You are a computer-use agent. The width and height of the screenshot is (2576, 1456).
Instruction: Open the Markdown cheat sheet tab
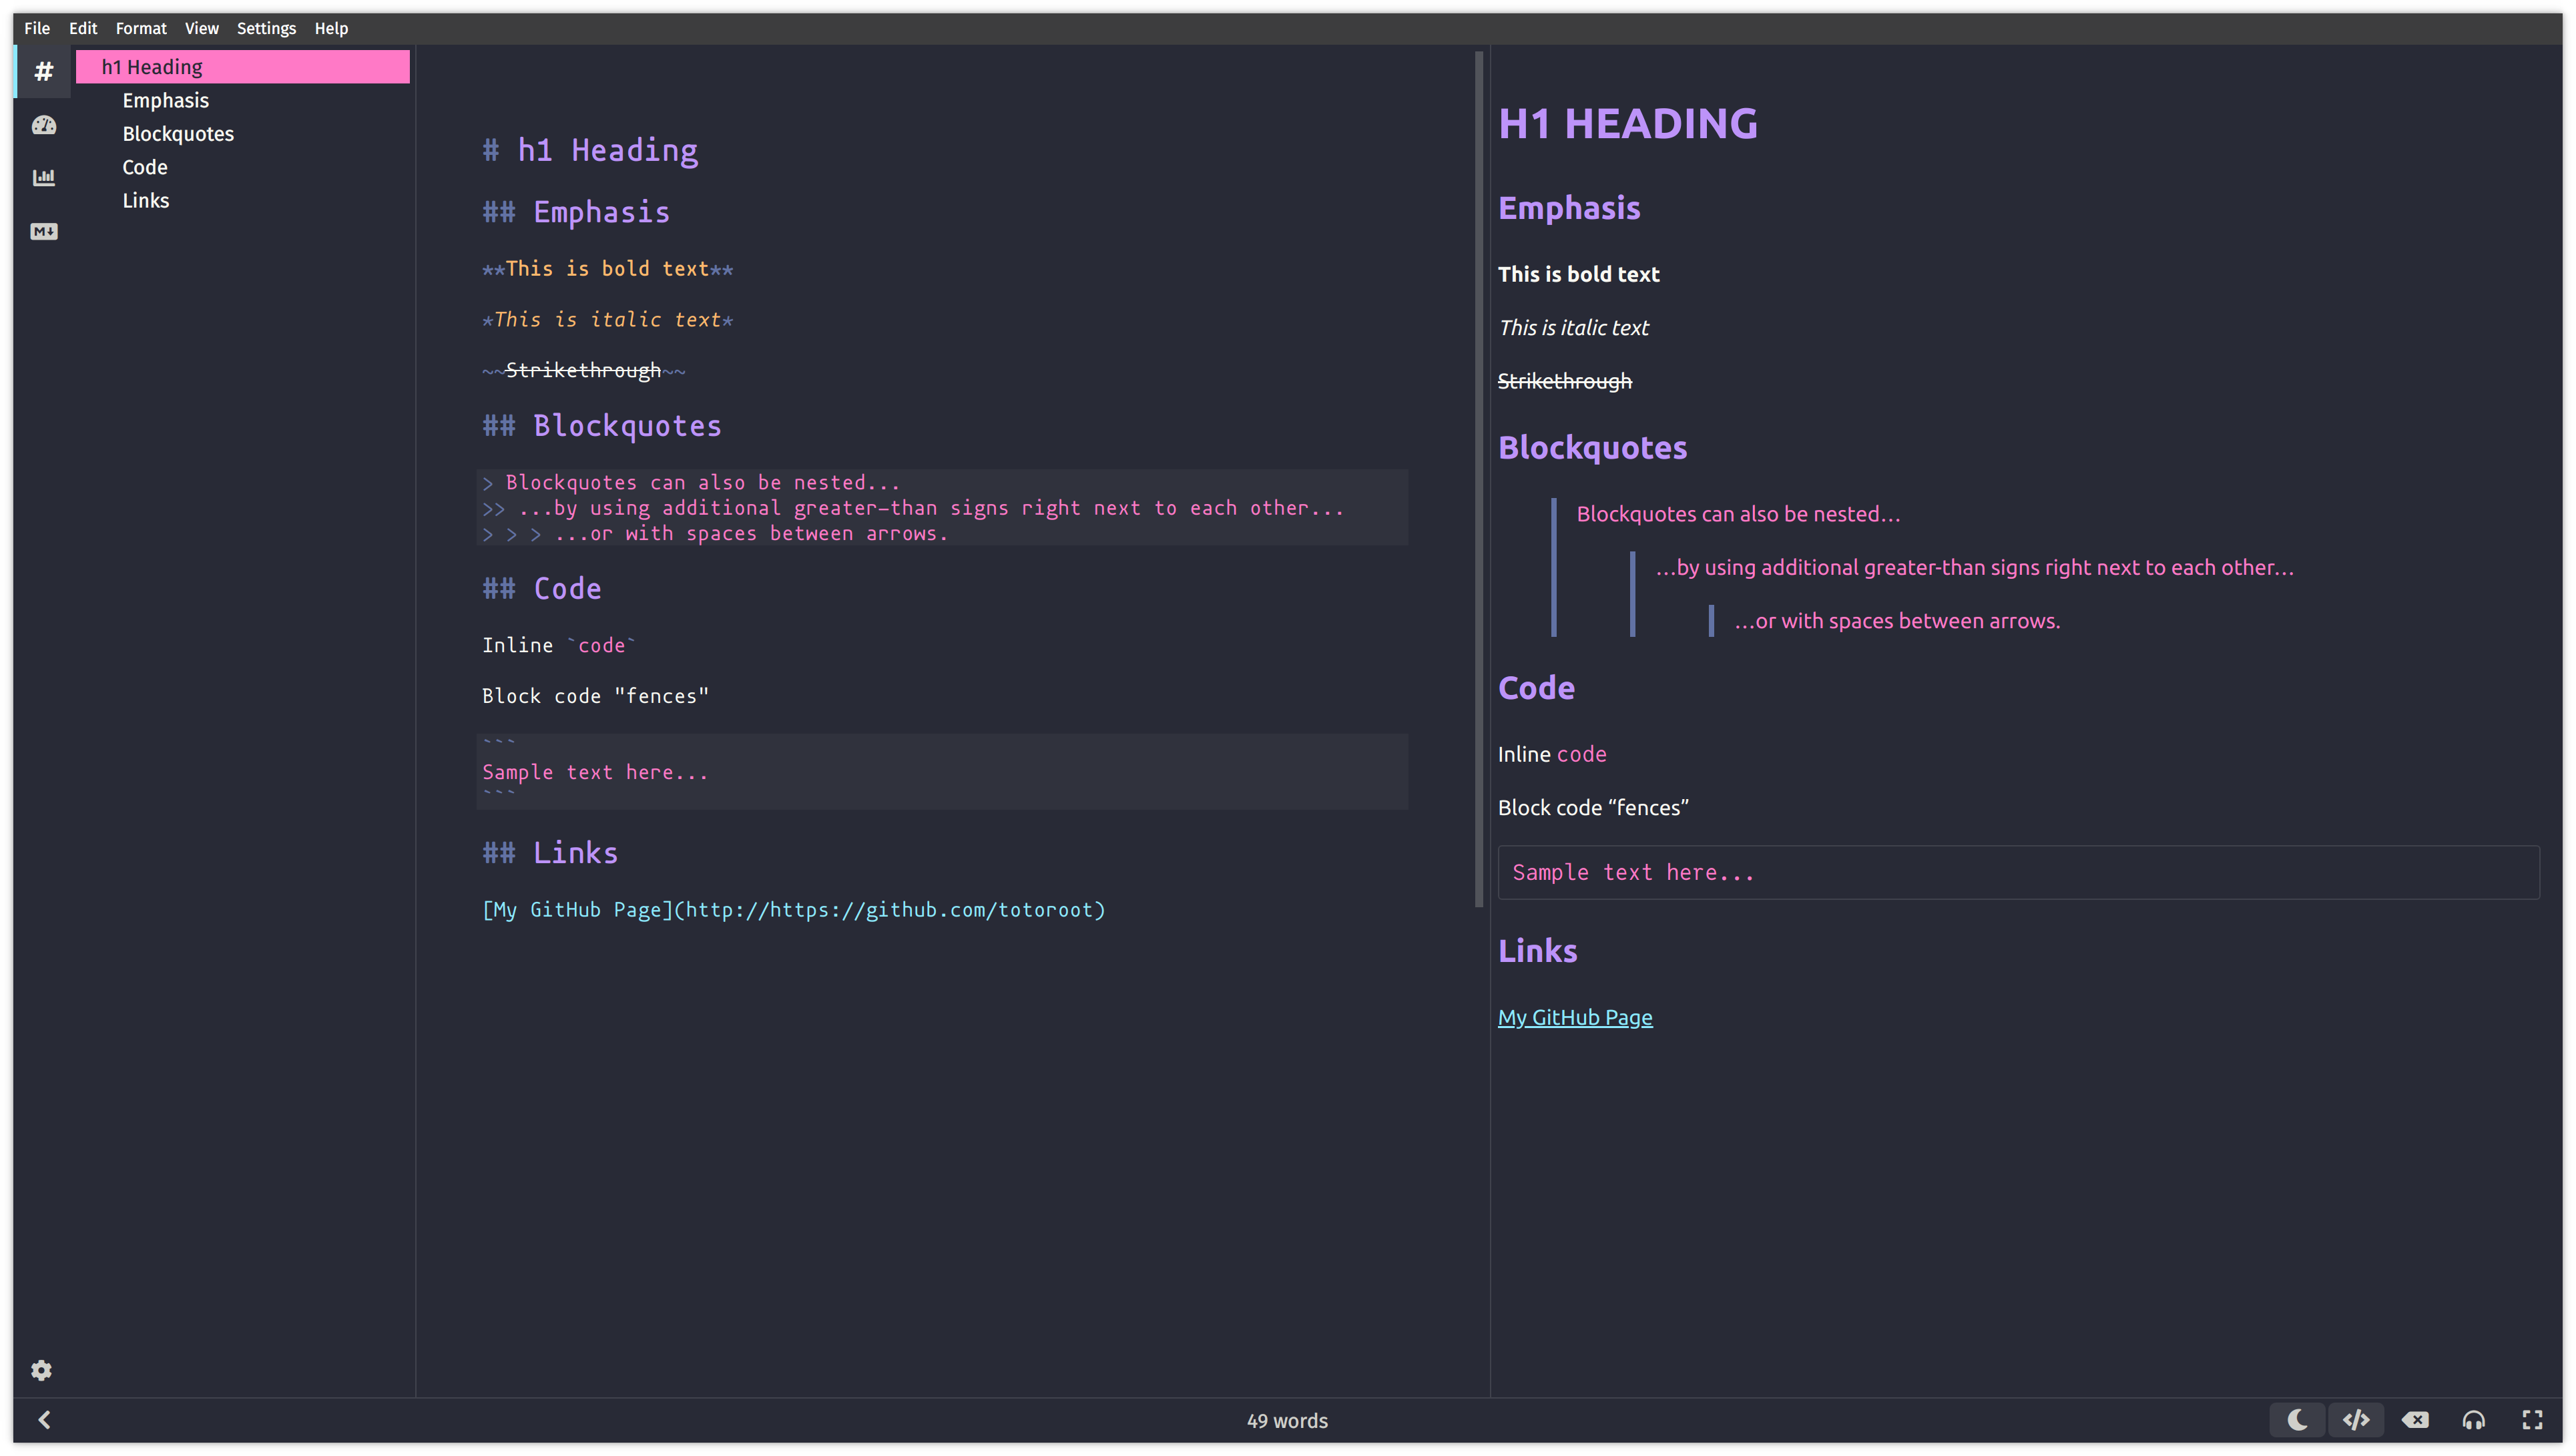43,232
